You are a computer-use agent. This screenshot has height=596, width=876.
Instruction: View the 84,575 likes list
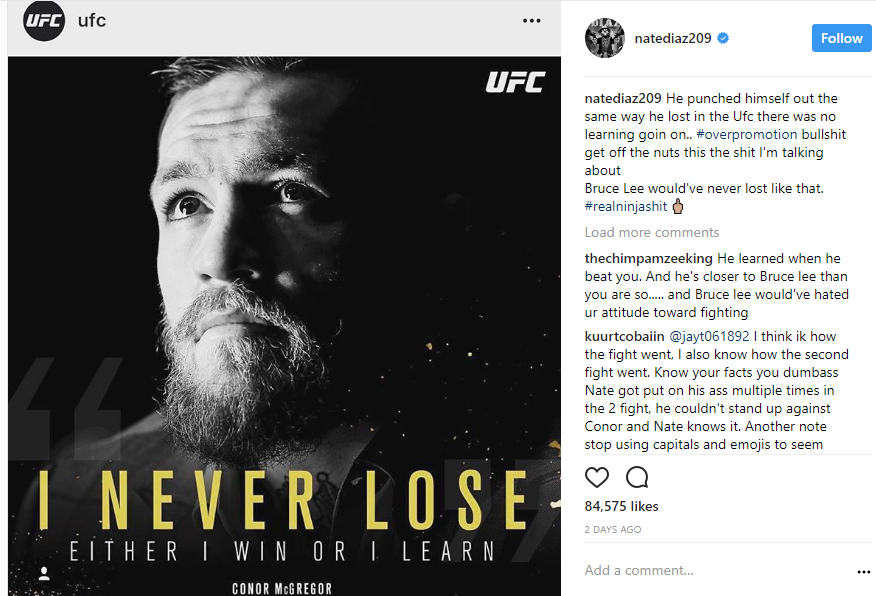pos(621,507)
